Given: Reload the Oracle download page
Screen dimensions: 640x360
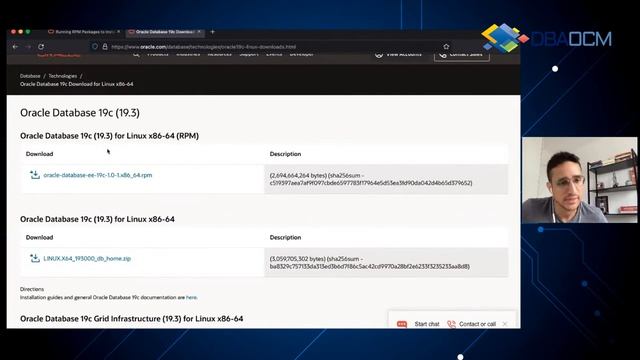Looking at the screenshot, I should click(x=41, y=47).
